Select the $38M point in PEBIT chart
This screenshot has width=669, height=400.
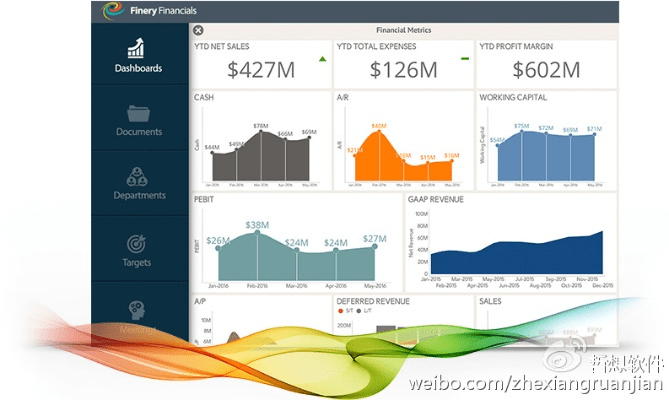click(x=256, y=232)
